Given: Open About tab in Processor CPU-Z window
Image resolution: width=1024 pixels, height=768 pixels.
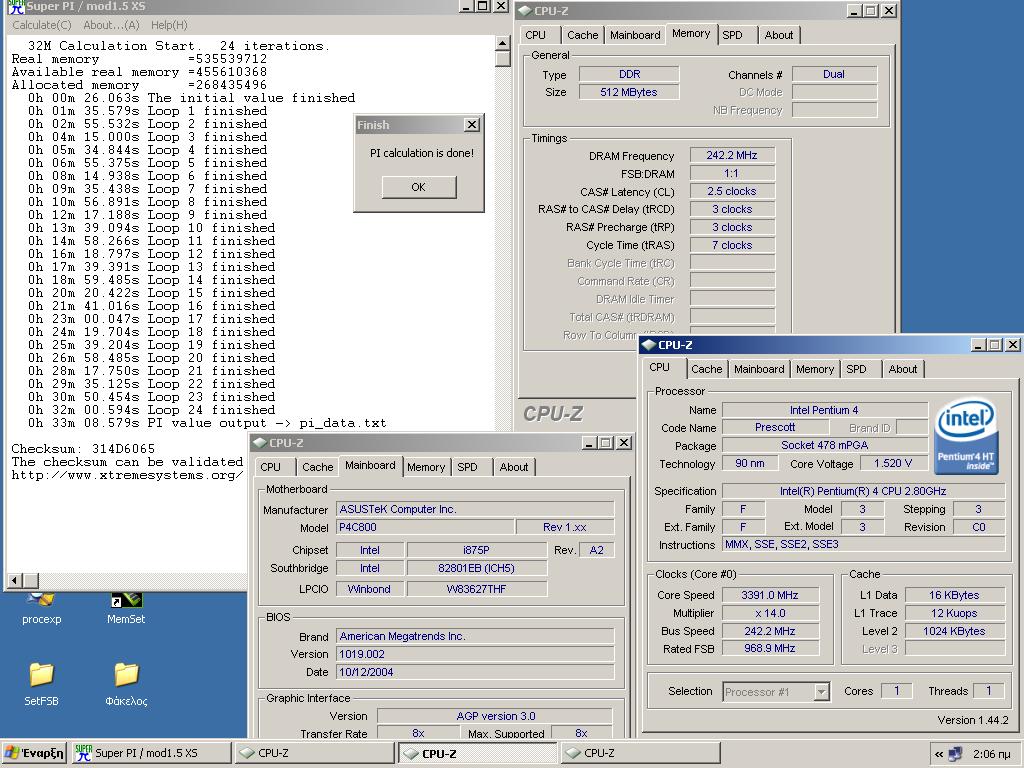Looking at the screenshot, I should (903, 369).
